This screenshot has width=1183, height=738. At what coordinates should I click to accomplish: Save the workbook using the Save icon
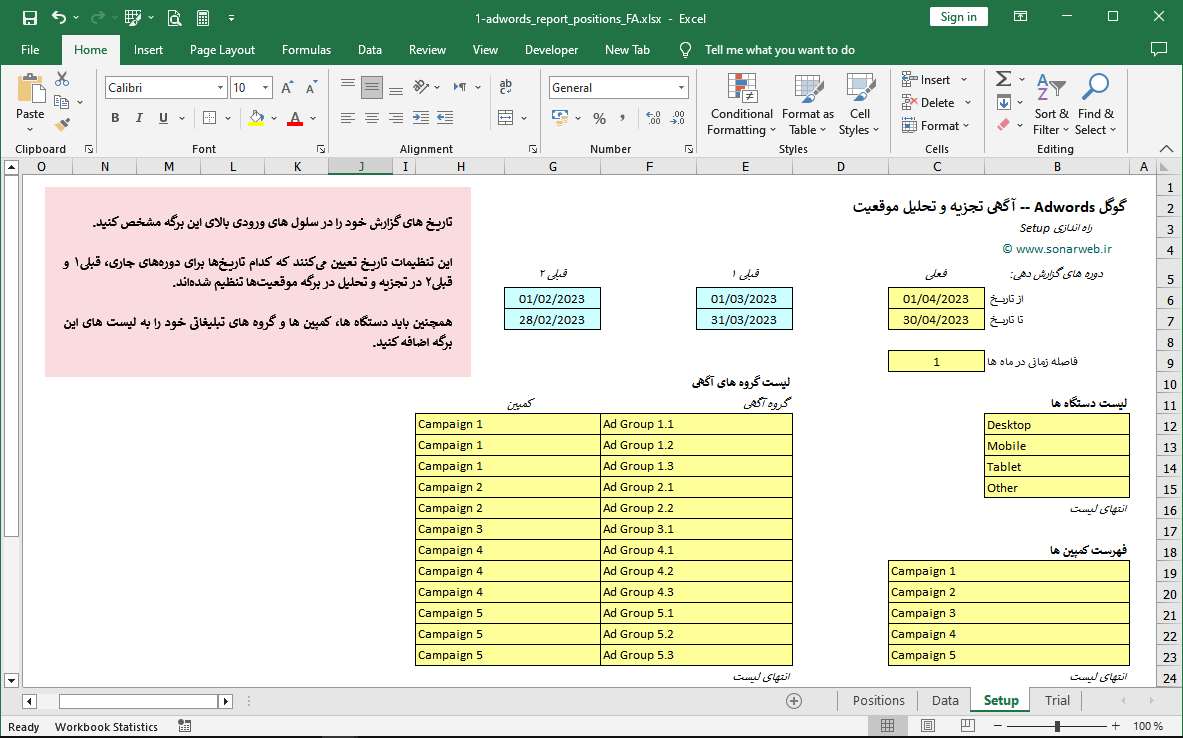pyautogui.click(x=29, y=17)
